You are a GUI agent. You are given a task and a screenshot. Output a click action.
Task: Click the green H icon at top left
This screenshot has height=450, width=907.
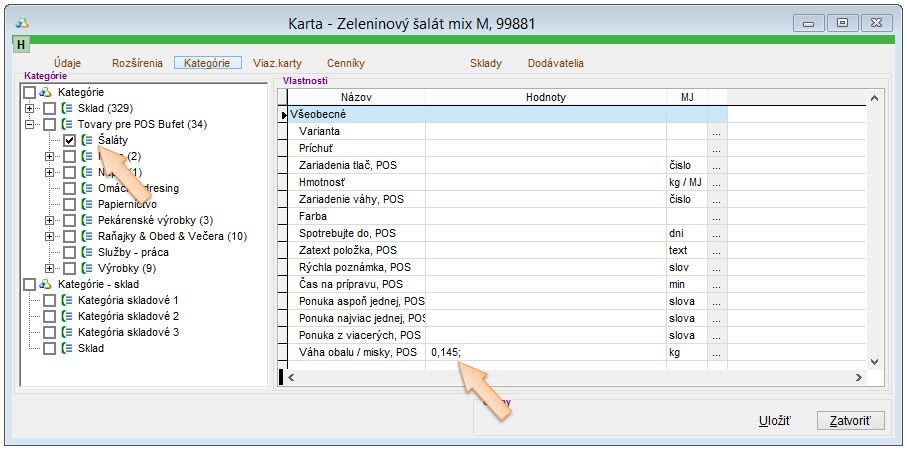19,45
